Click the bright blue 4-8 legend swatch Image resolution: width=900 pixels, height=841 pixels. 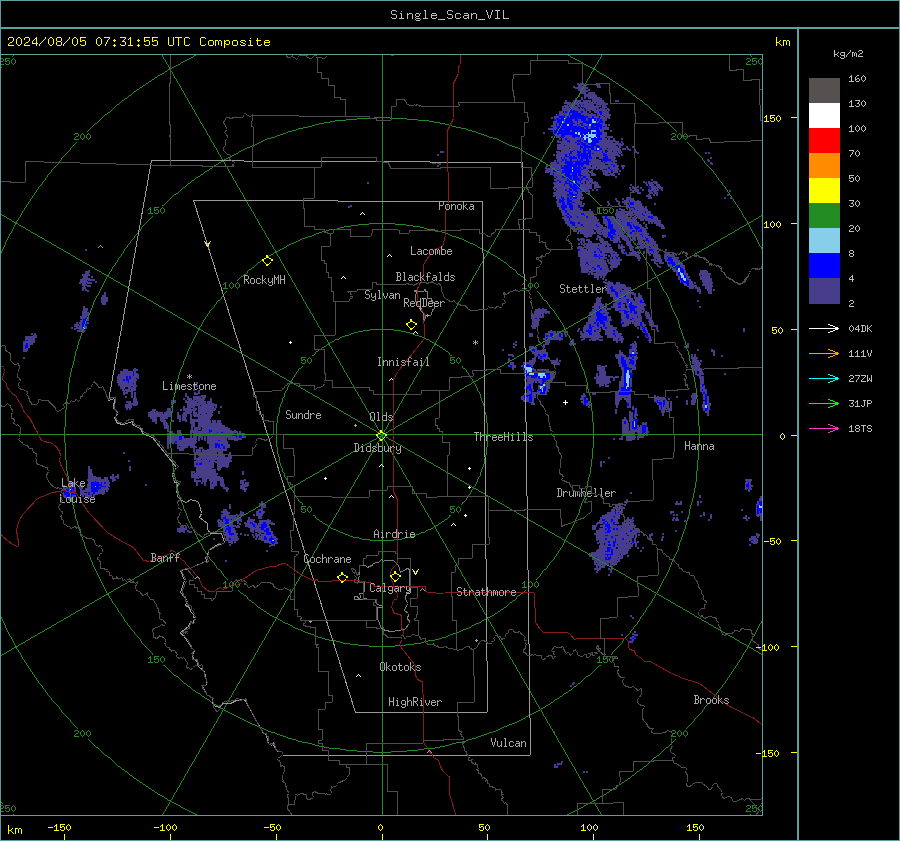point(824,266)
